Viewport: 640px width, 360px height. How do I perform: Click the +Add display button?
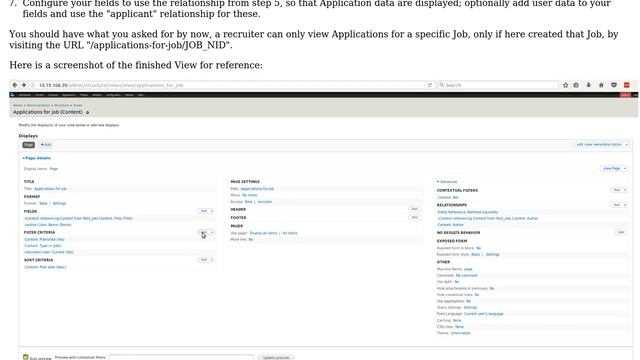[46, 145]
